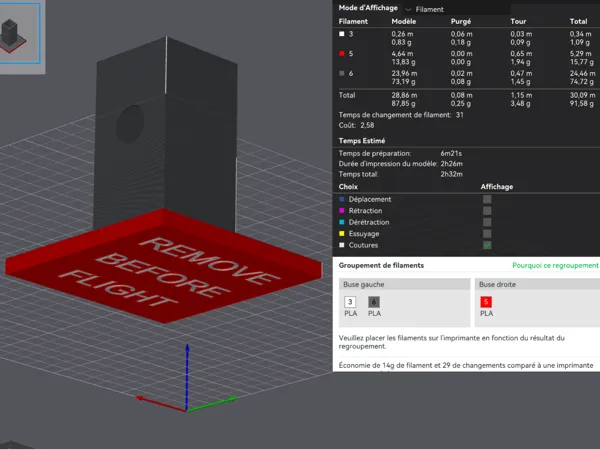
Task: Click the total time value '2h32m'
Action: (452, 174)
